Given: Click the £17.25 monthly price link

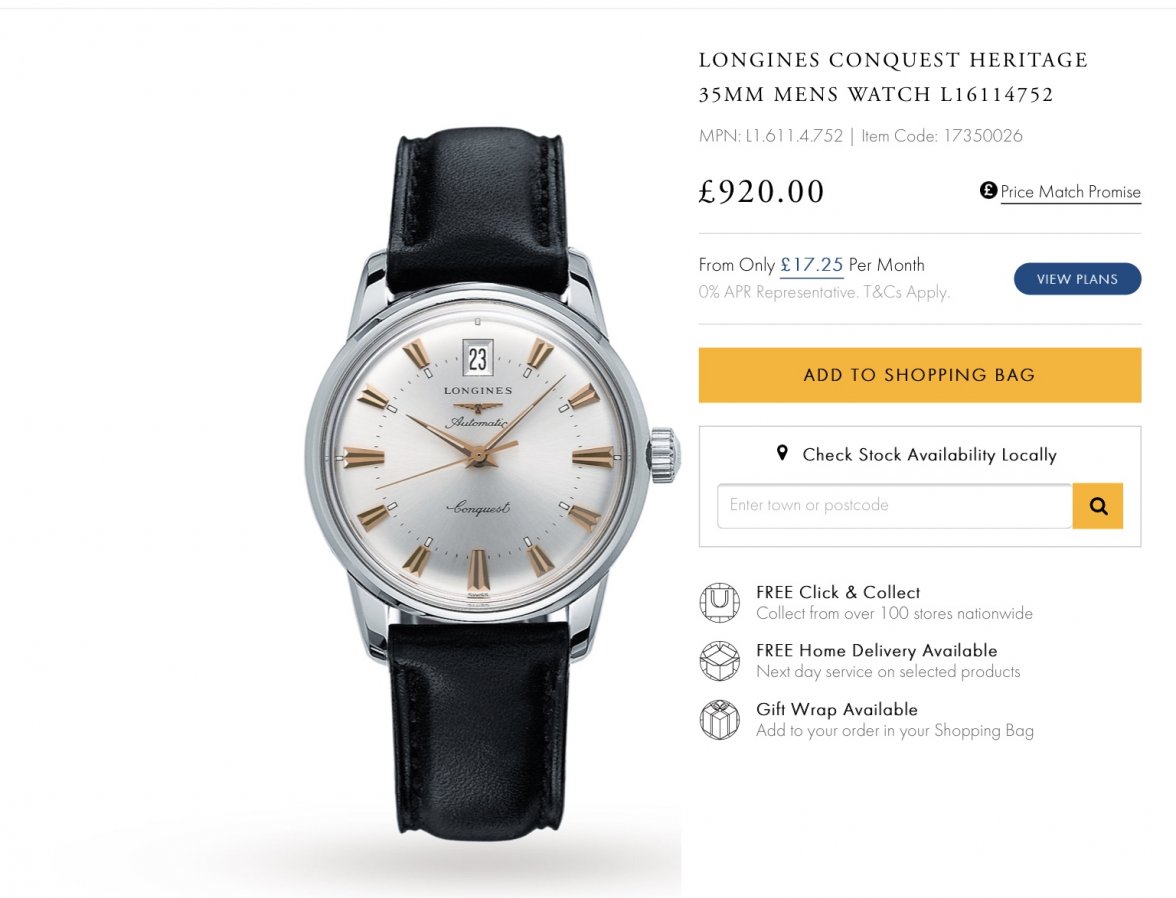Looking at the screenshot, I should tap(812, 265).
